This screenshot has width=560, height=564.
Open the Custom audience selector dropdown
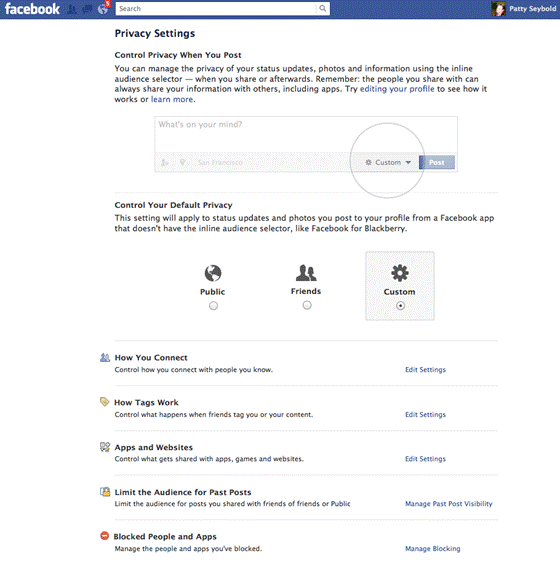(388, 163)
